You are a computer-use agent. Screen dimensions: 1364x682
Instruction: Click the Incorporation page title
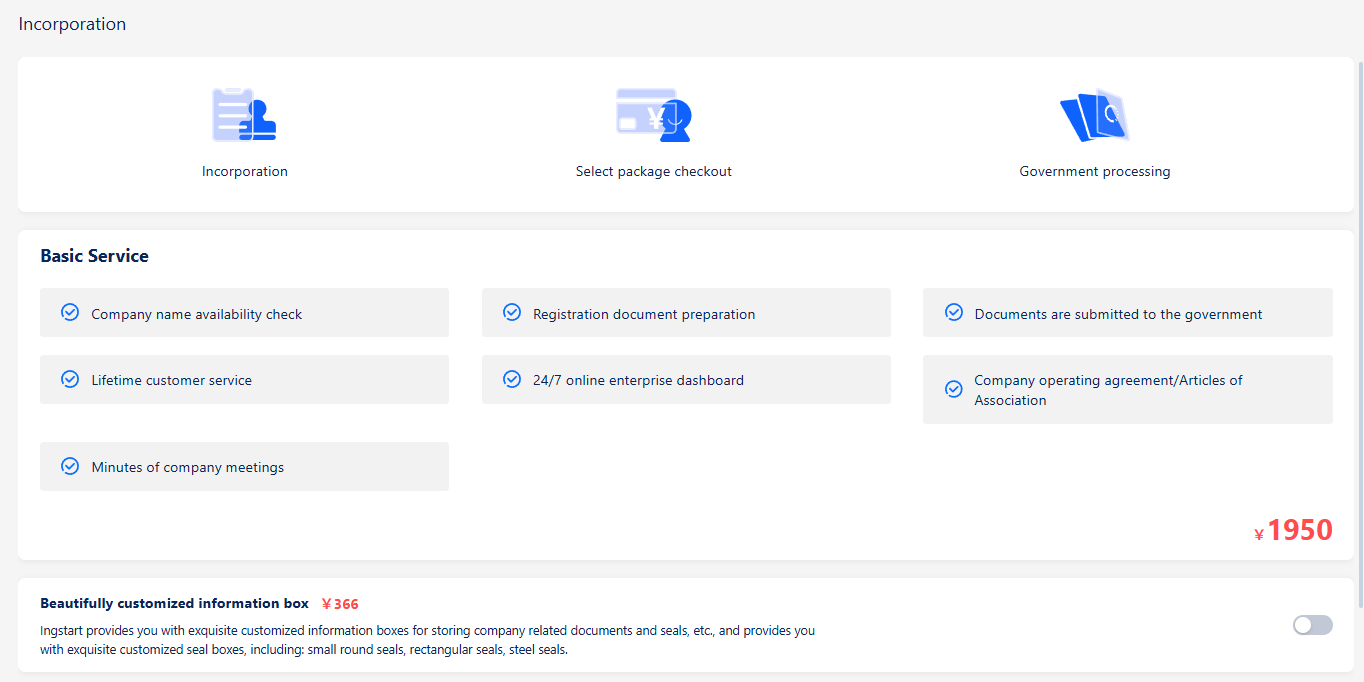(72, 24)
